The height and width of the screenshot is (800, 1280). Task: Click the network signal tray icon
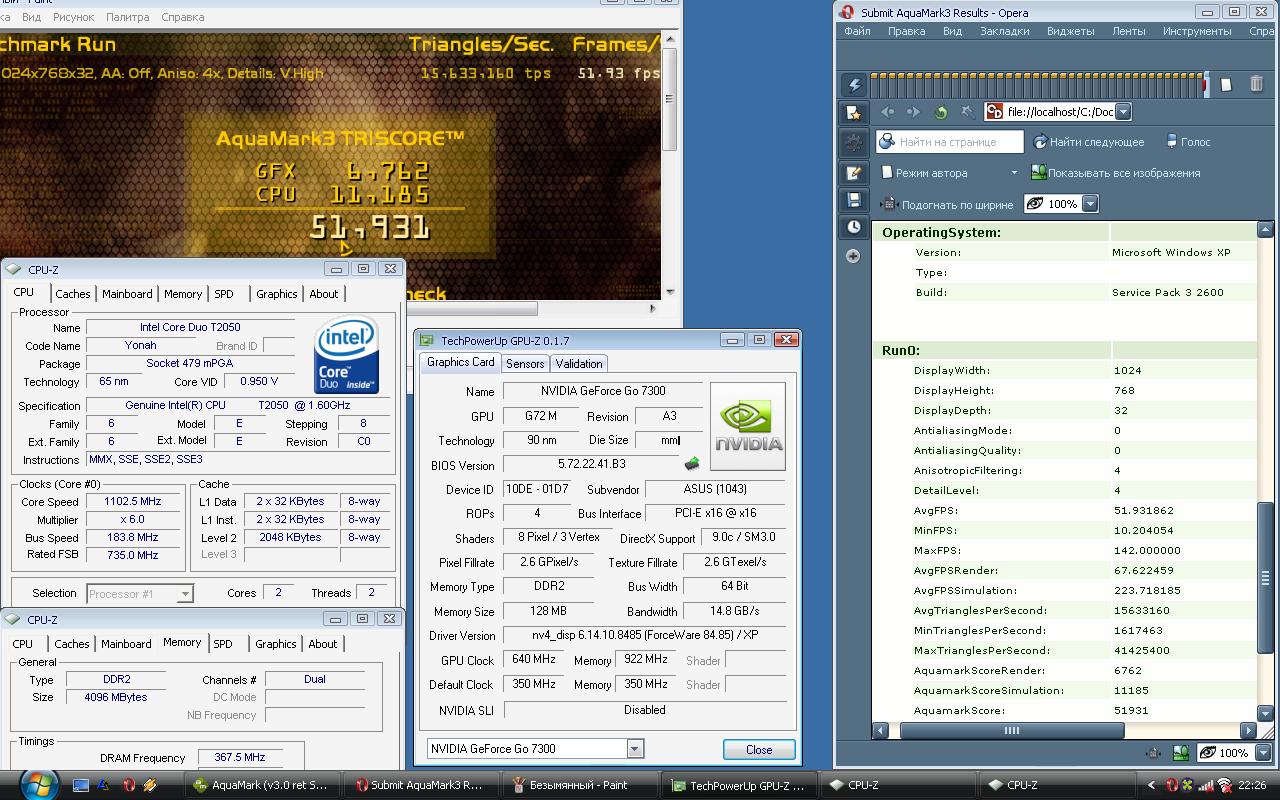(x=1205, y=785)
